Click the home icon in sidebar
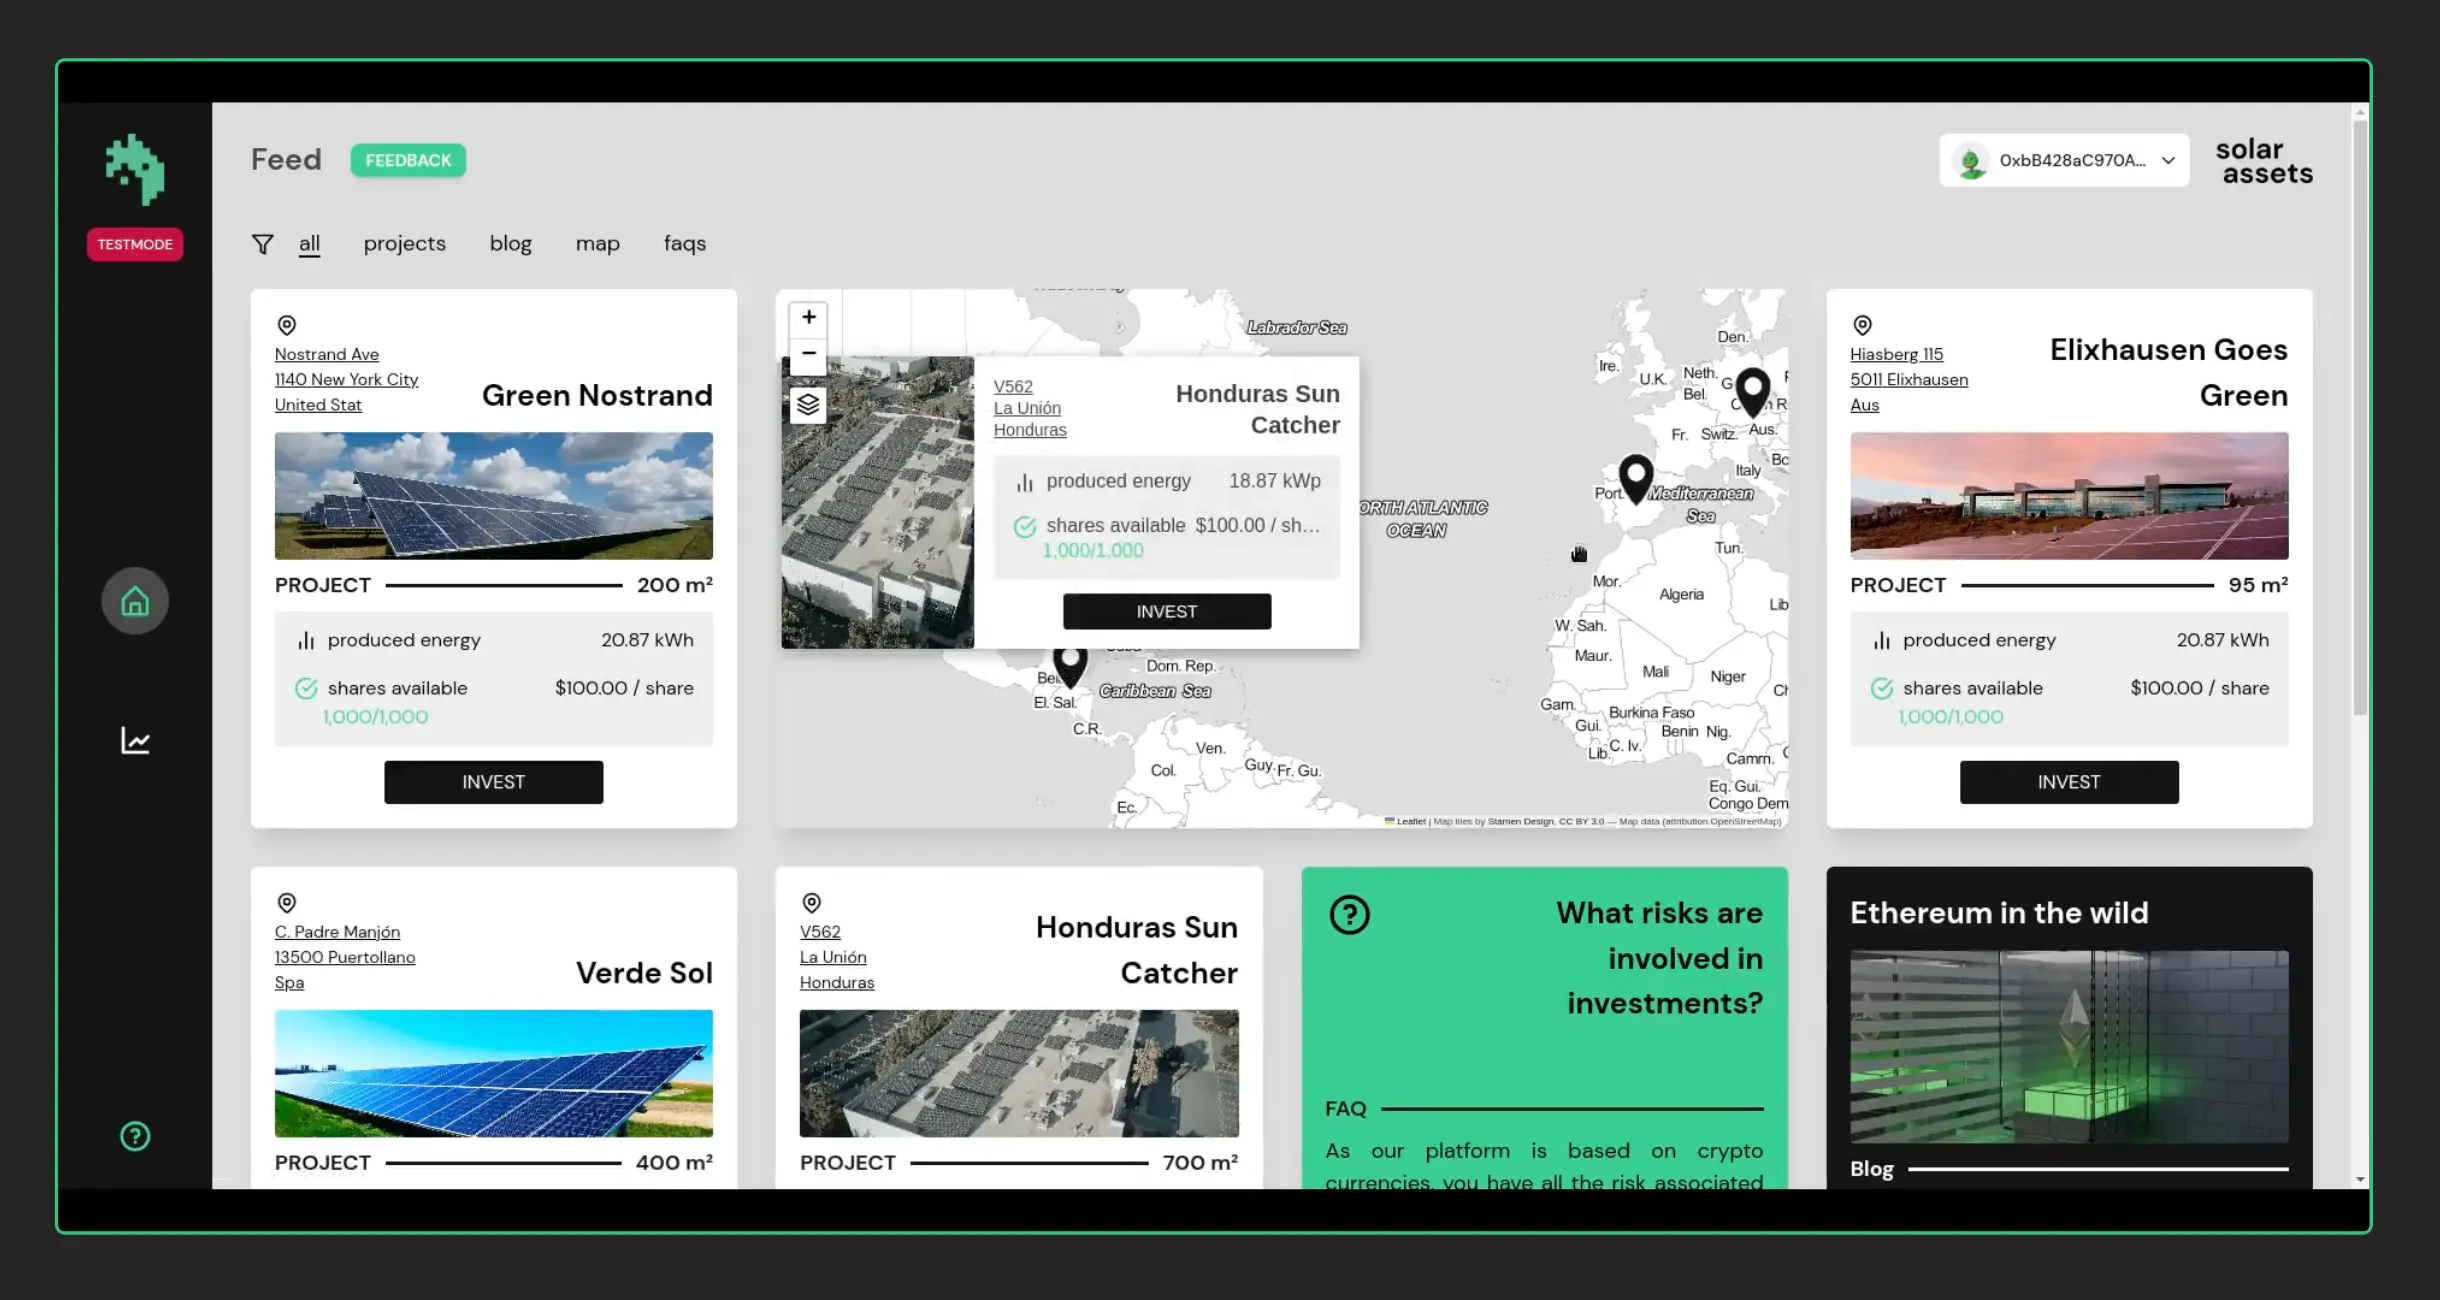2440x1300 pixels. coord(135,601)
